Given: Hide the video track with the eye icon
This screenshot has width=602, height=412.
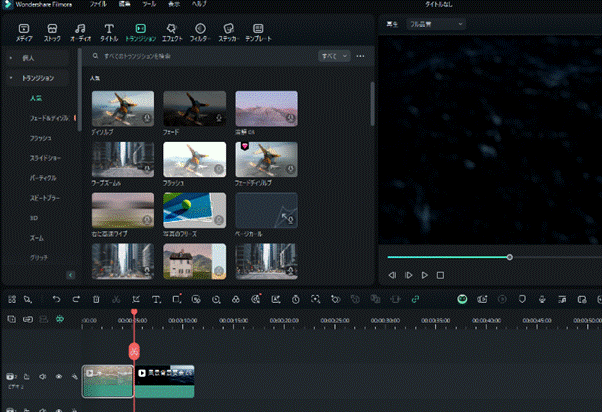Looking at the screenshot, I should 59,377.
